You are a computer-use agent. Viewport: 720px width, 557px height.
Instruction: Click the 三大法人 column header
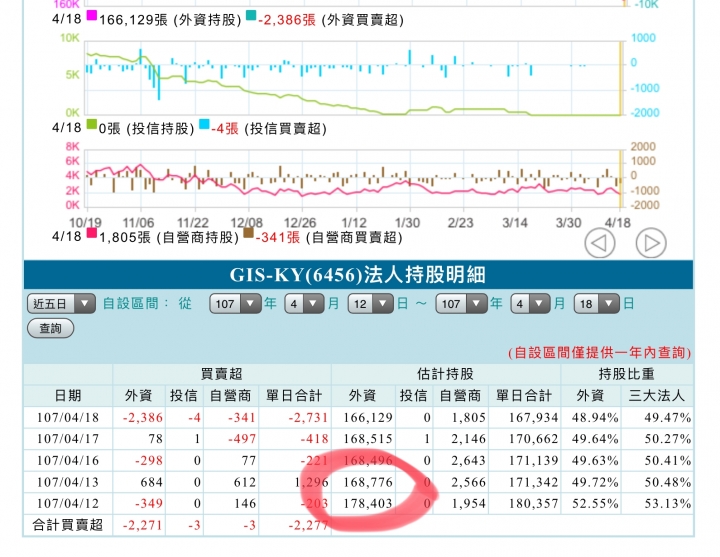[657, 395]
